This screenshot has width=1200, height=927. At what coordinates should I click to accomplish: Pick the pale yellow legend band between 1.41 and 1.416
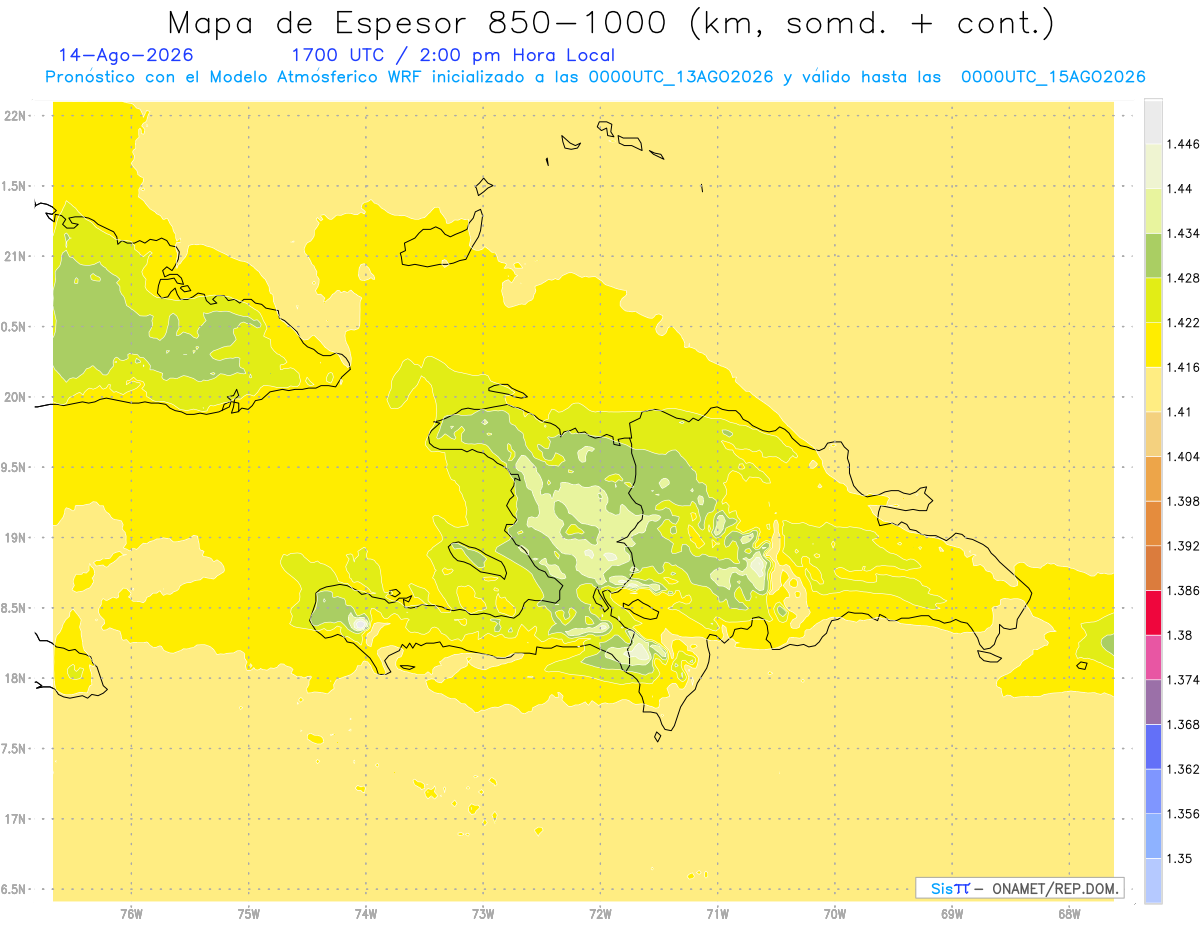tap(1153, 389)
